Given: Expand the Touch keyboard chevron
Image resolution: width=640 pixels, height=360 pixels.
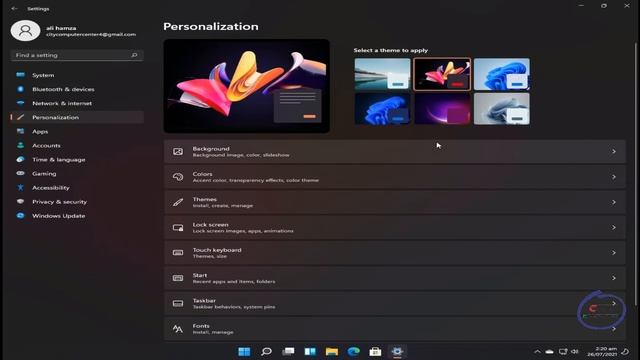Looking at the screenshot, I should 614,253.
